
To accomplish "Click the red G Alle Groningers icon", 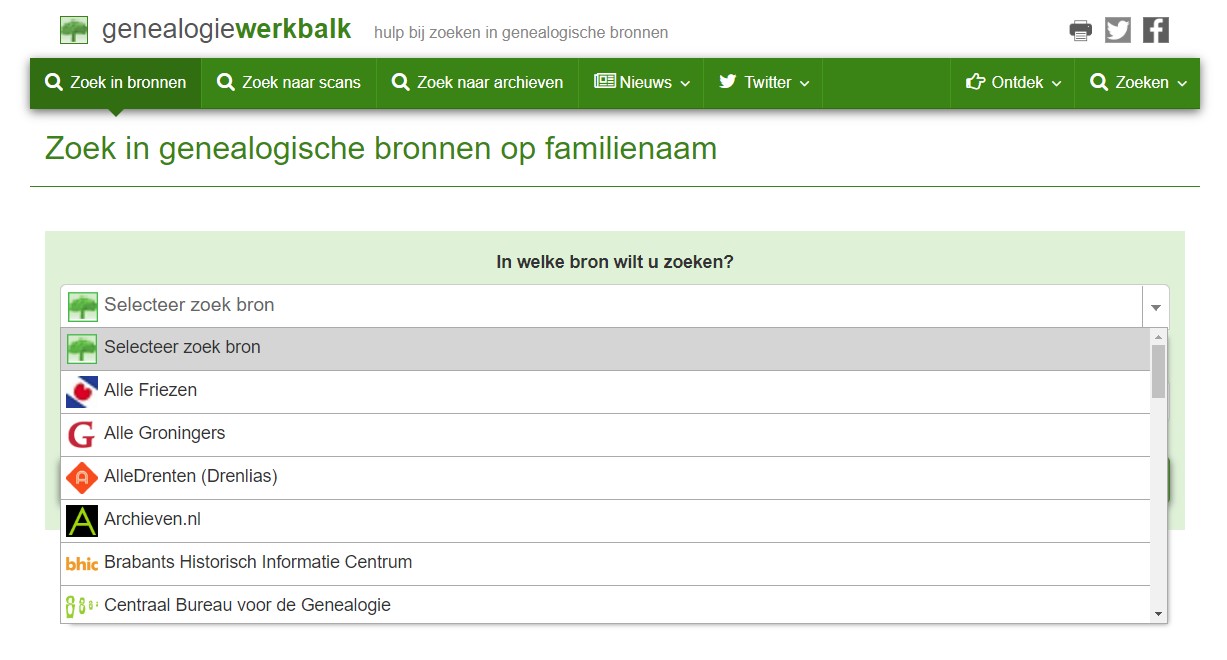I will [x=82, y=434].
